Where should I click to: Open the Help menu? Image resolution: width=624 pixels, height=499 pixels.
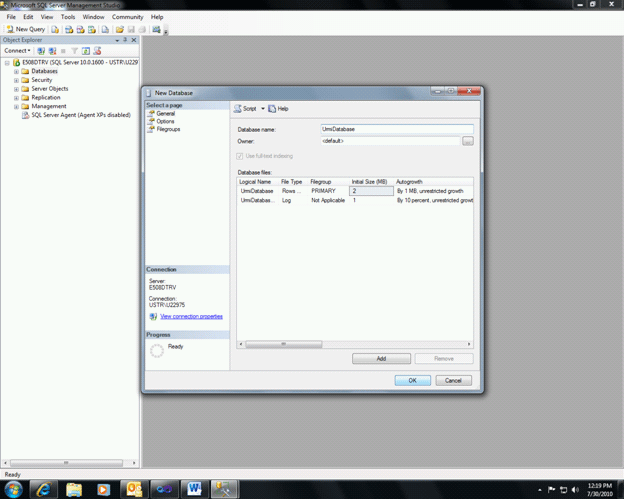(x=157, y=17)
